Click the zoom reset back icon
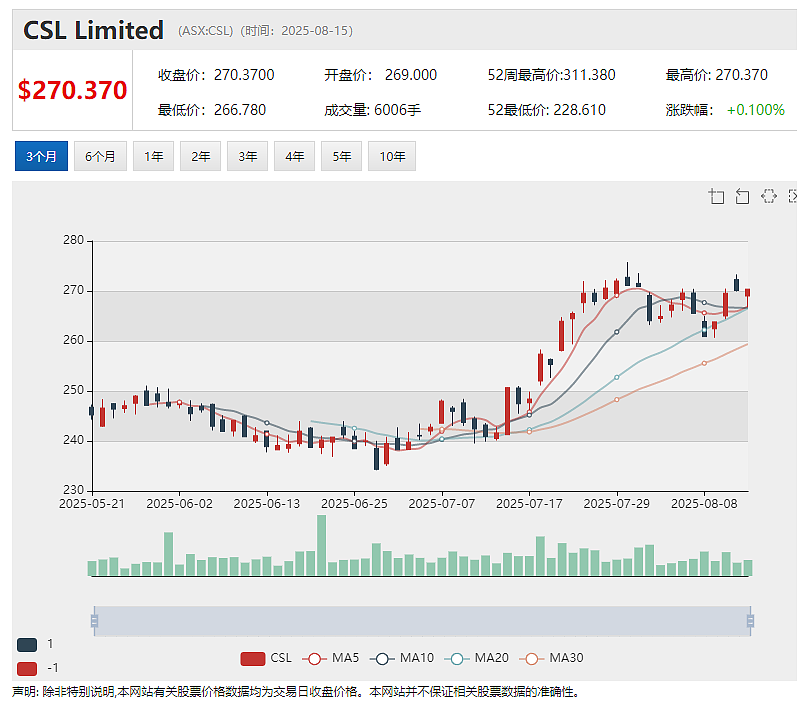Screen dimensions: 811x710 point(742,196)
